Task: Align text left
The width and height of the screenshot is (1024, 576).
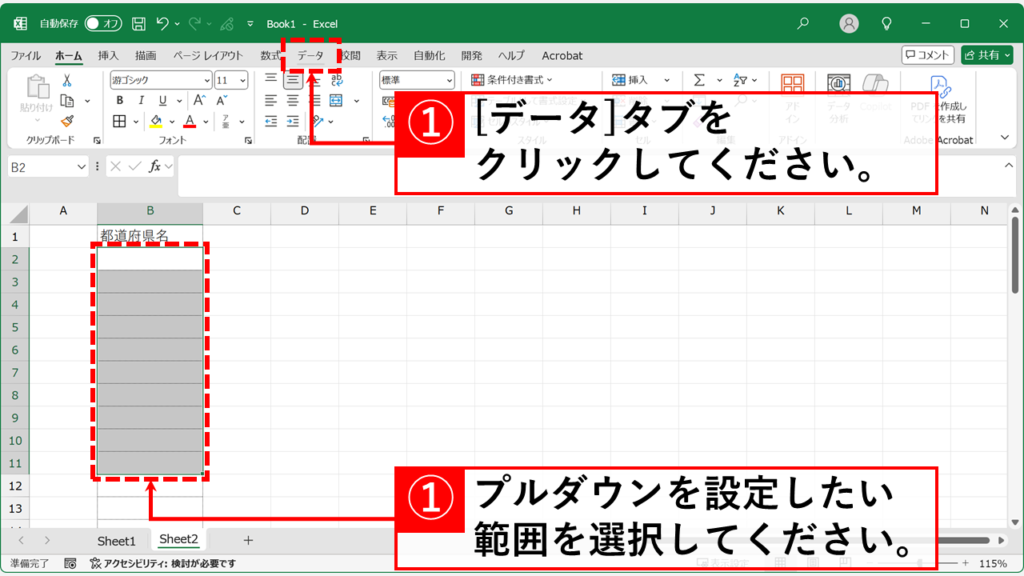Action: [270, 101]
